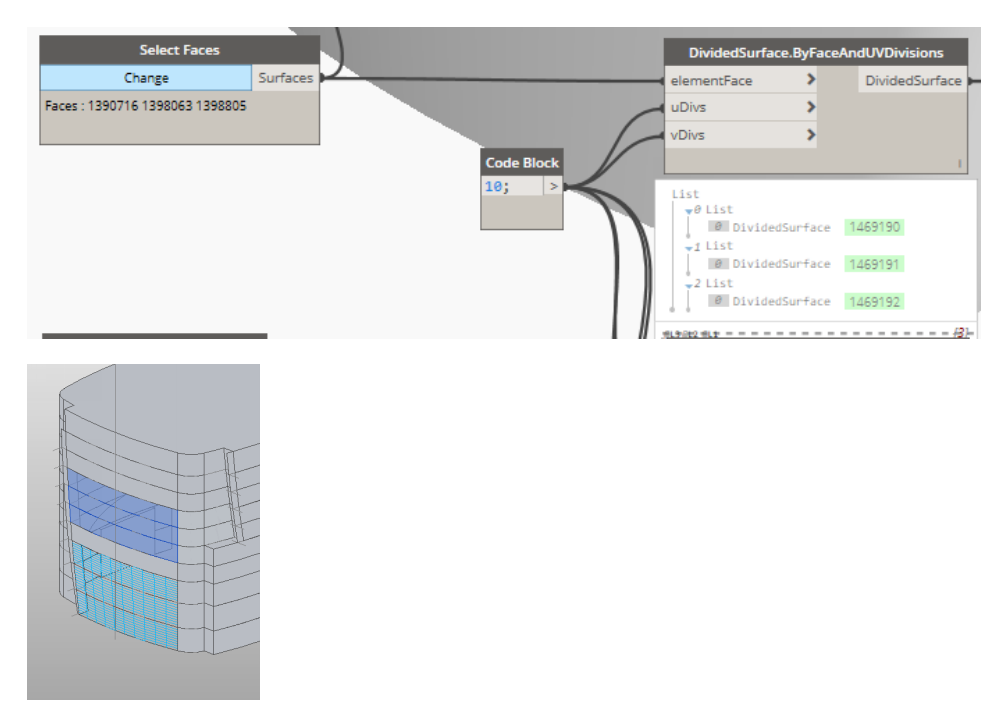Image resolution: width=981 pixels, height=727 pixels.
Task: Click the Code Block output arrow port
Action: click(x=553, y=186)
